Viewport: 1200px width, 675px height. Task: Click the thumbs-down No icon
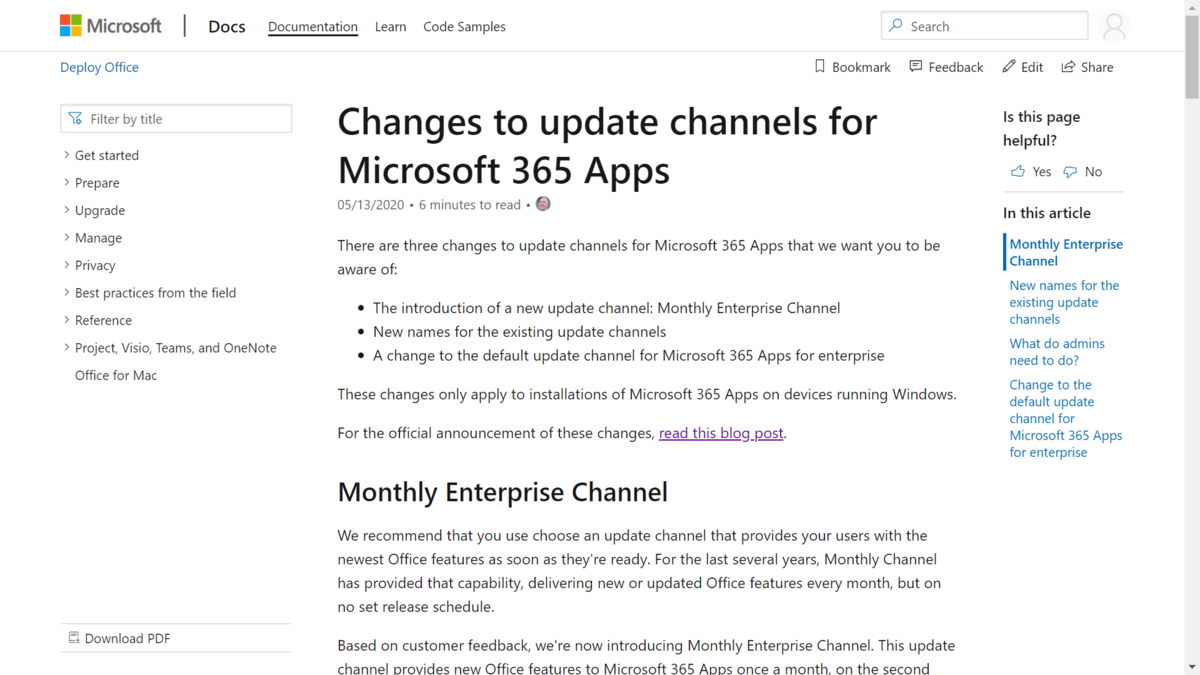1070,172
